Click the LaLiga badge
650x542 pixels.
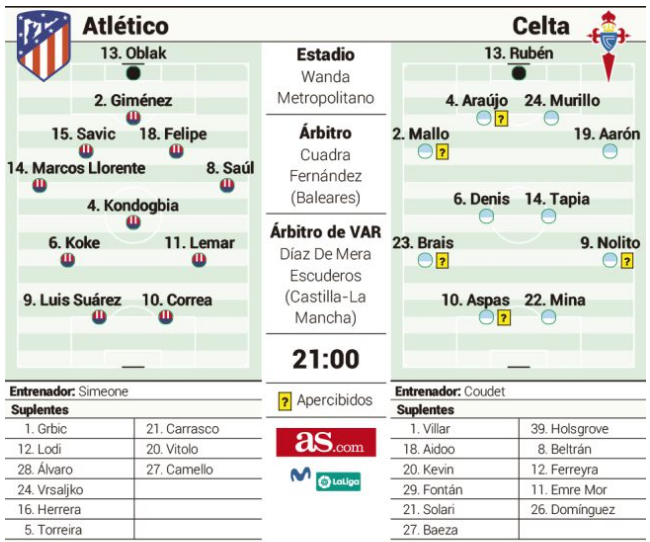[x=338, y=481]
